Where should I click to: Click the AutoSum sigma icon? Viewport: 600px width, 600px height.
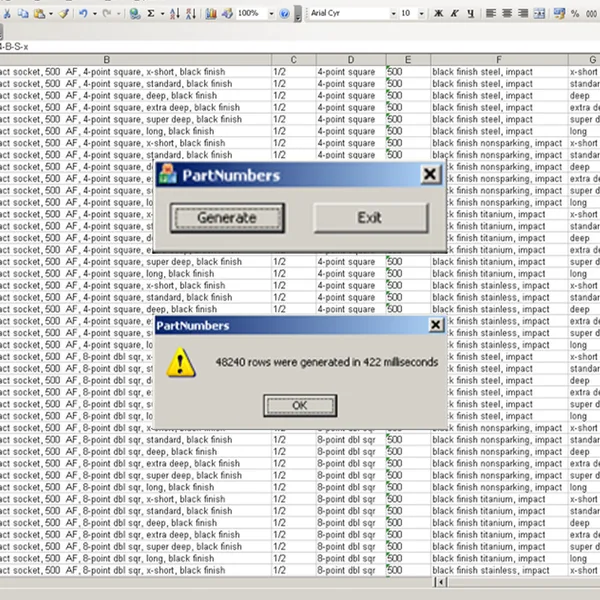pos(151,14)
